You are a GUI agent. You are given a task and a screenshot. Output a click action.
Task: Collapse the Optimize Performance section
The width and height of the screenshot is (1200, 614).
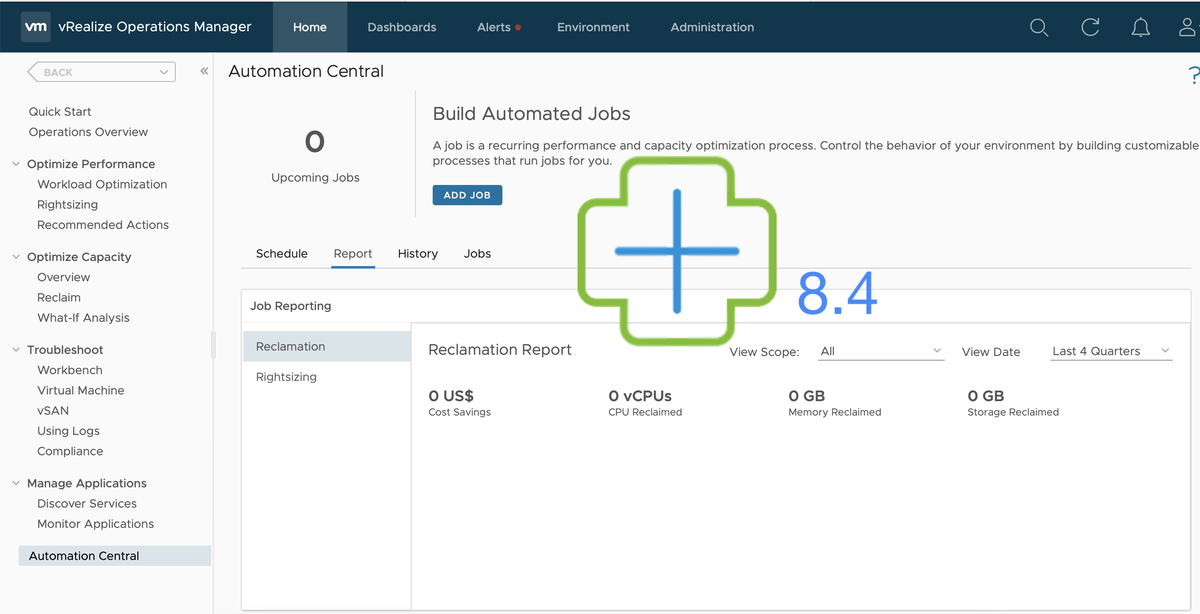[16, 164]
